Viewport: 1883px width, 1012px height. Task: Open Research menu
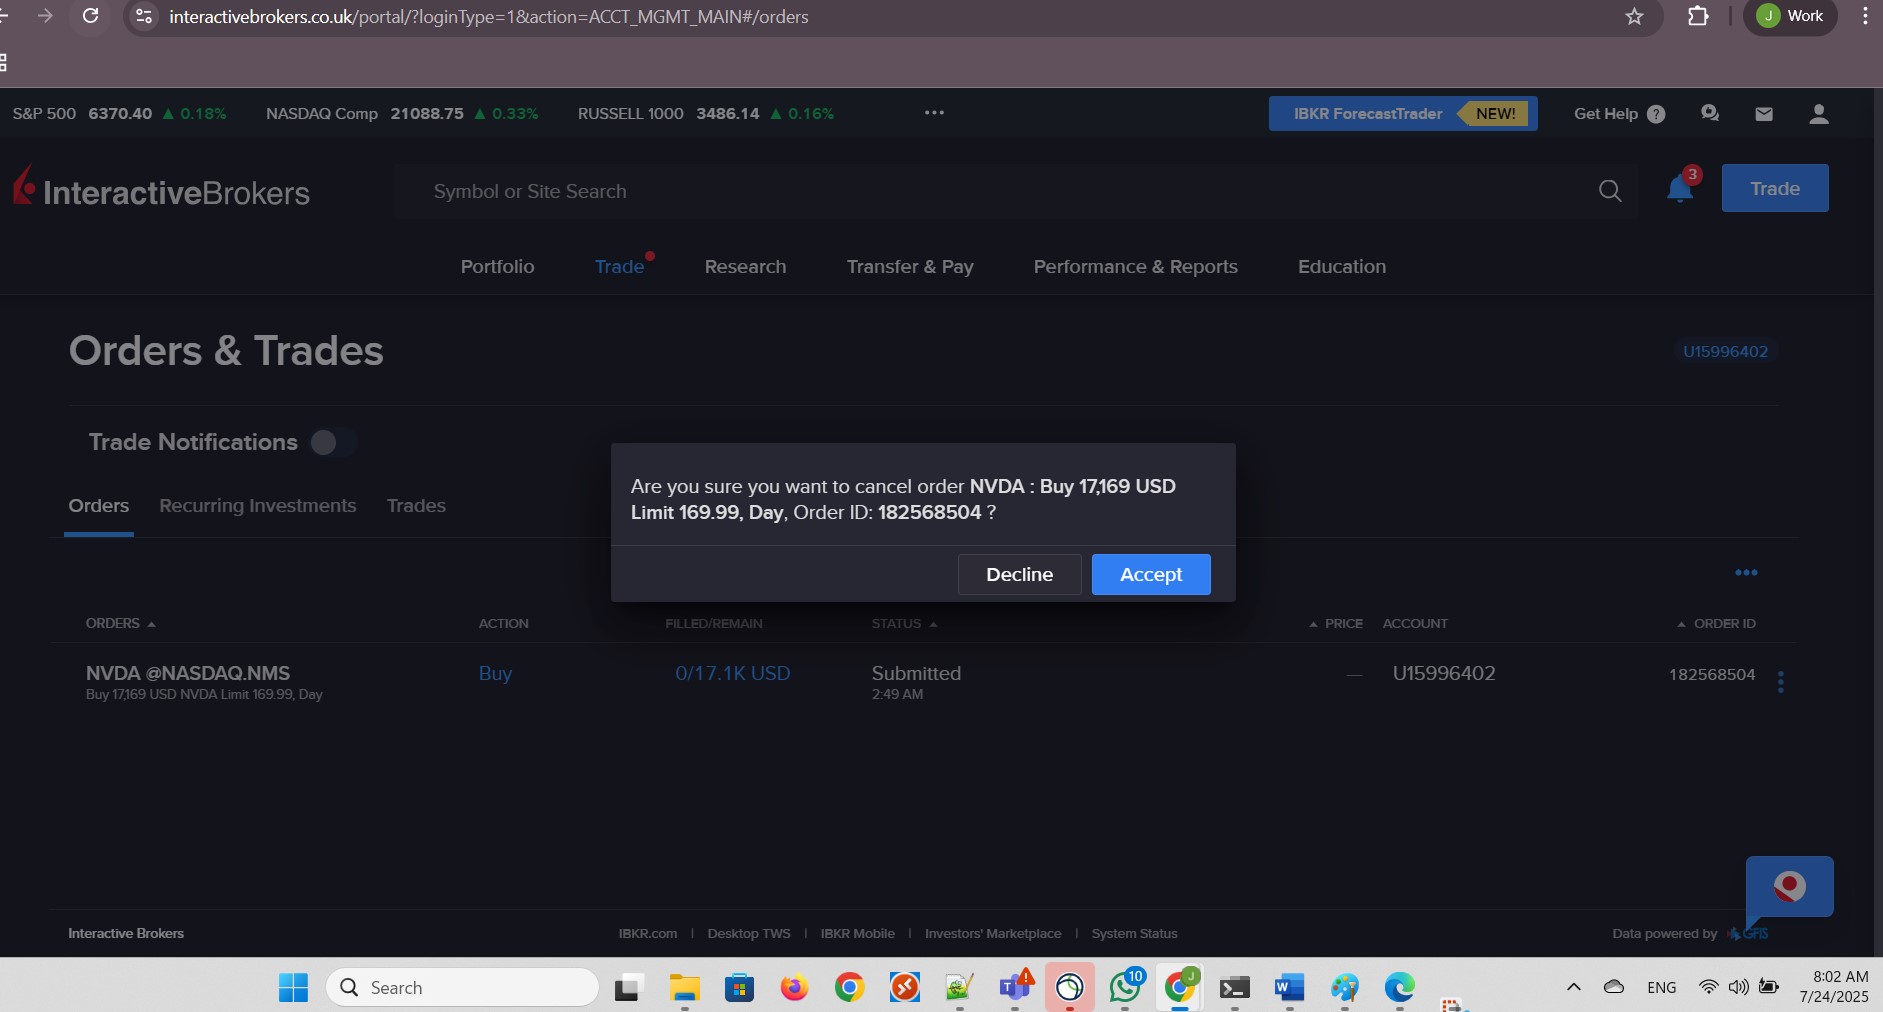pyautogui.click(x=745, y=266)
